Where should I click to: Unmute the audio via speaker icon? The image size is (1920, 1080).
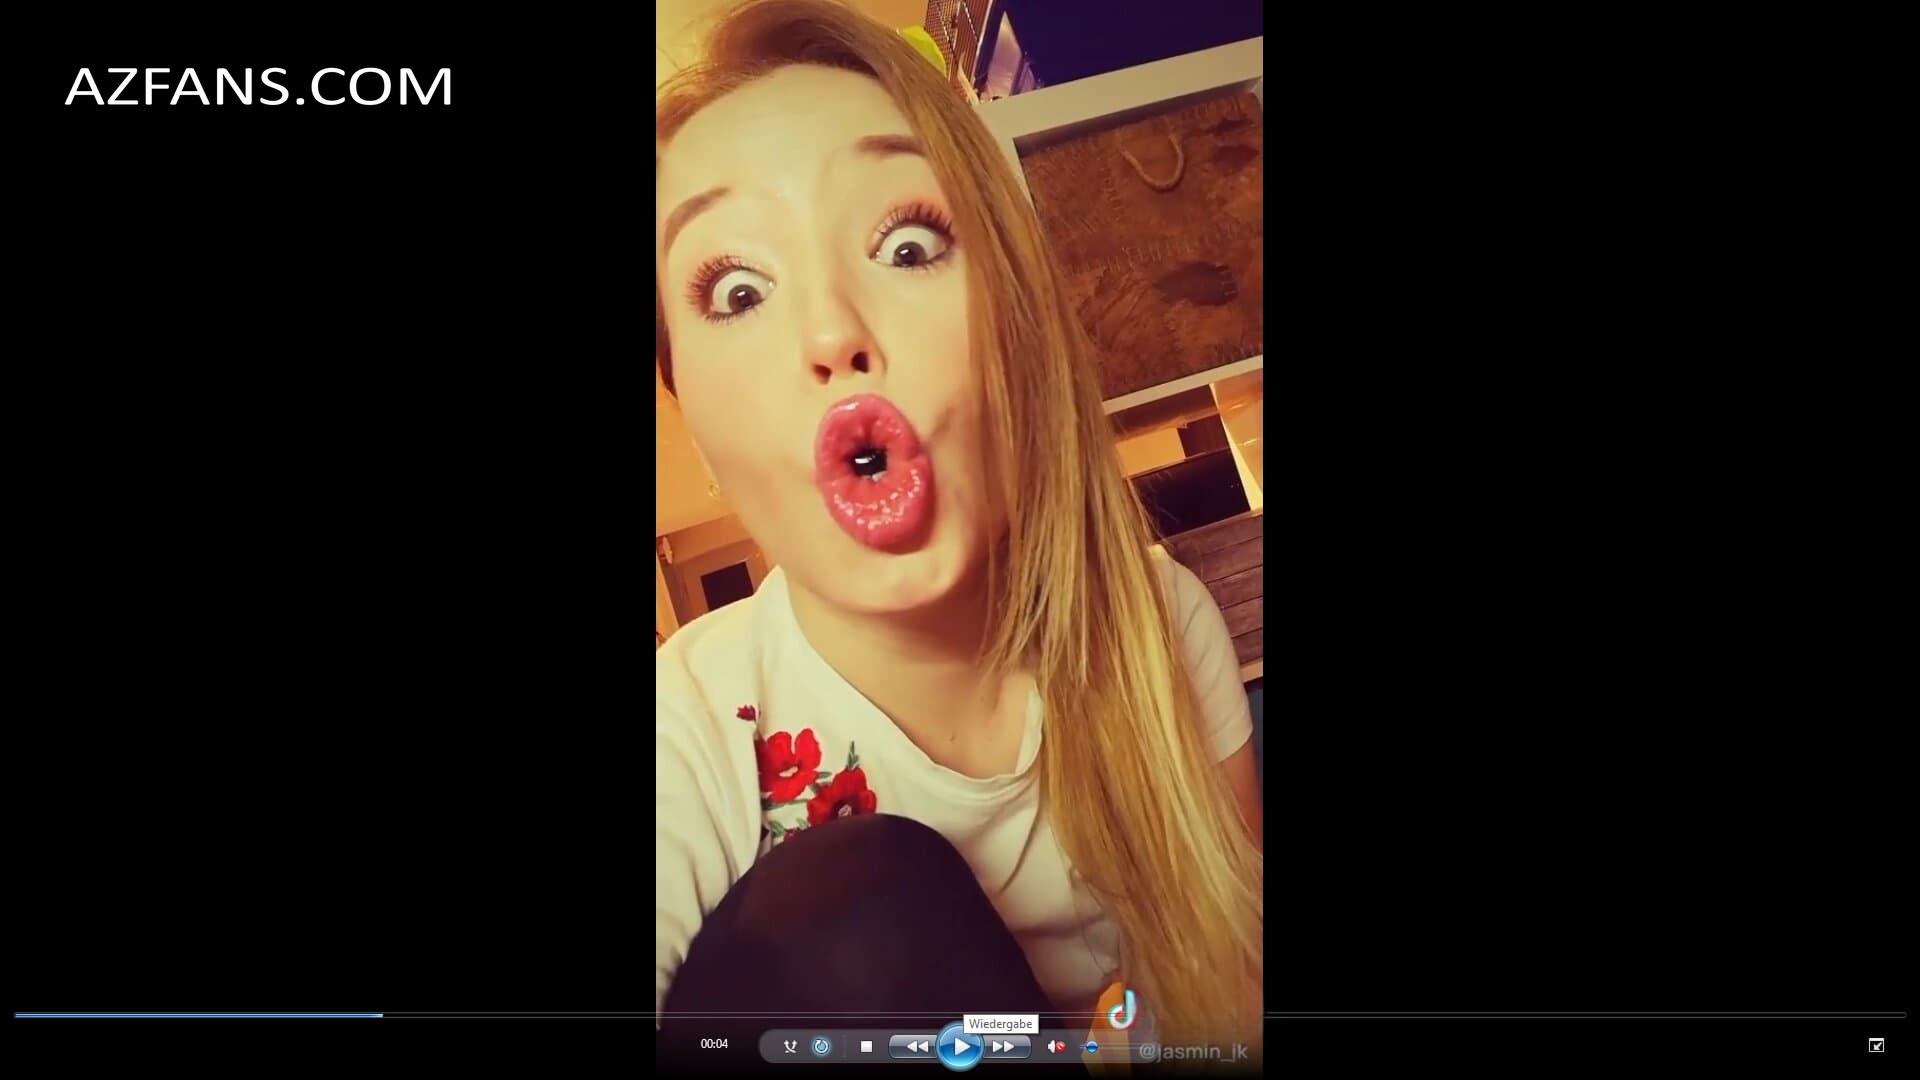click(x=1055, y=1047)
